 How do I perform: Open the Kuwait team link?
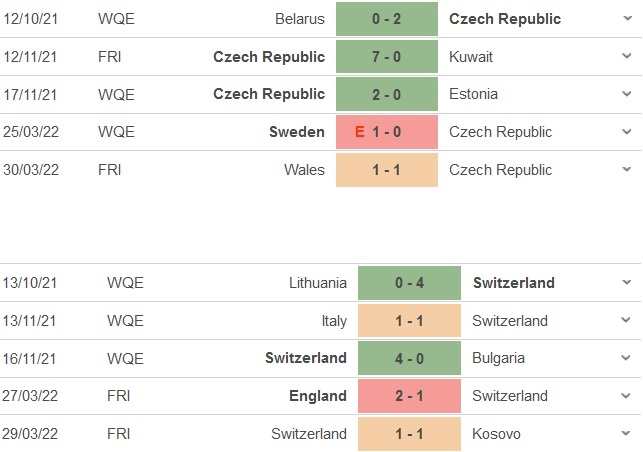(x=471, y=57)
